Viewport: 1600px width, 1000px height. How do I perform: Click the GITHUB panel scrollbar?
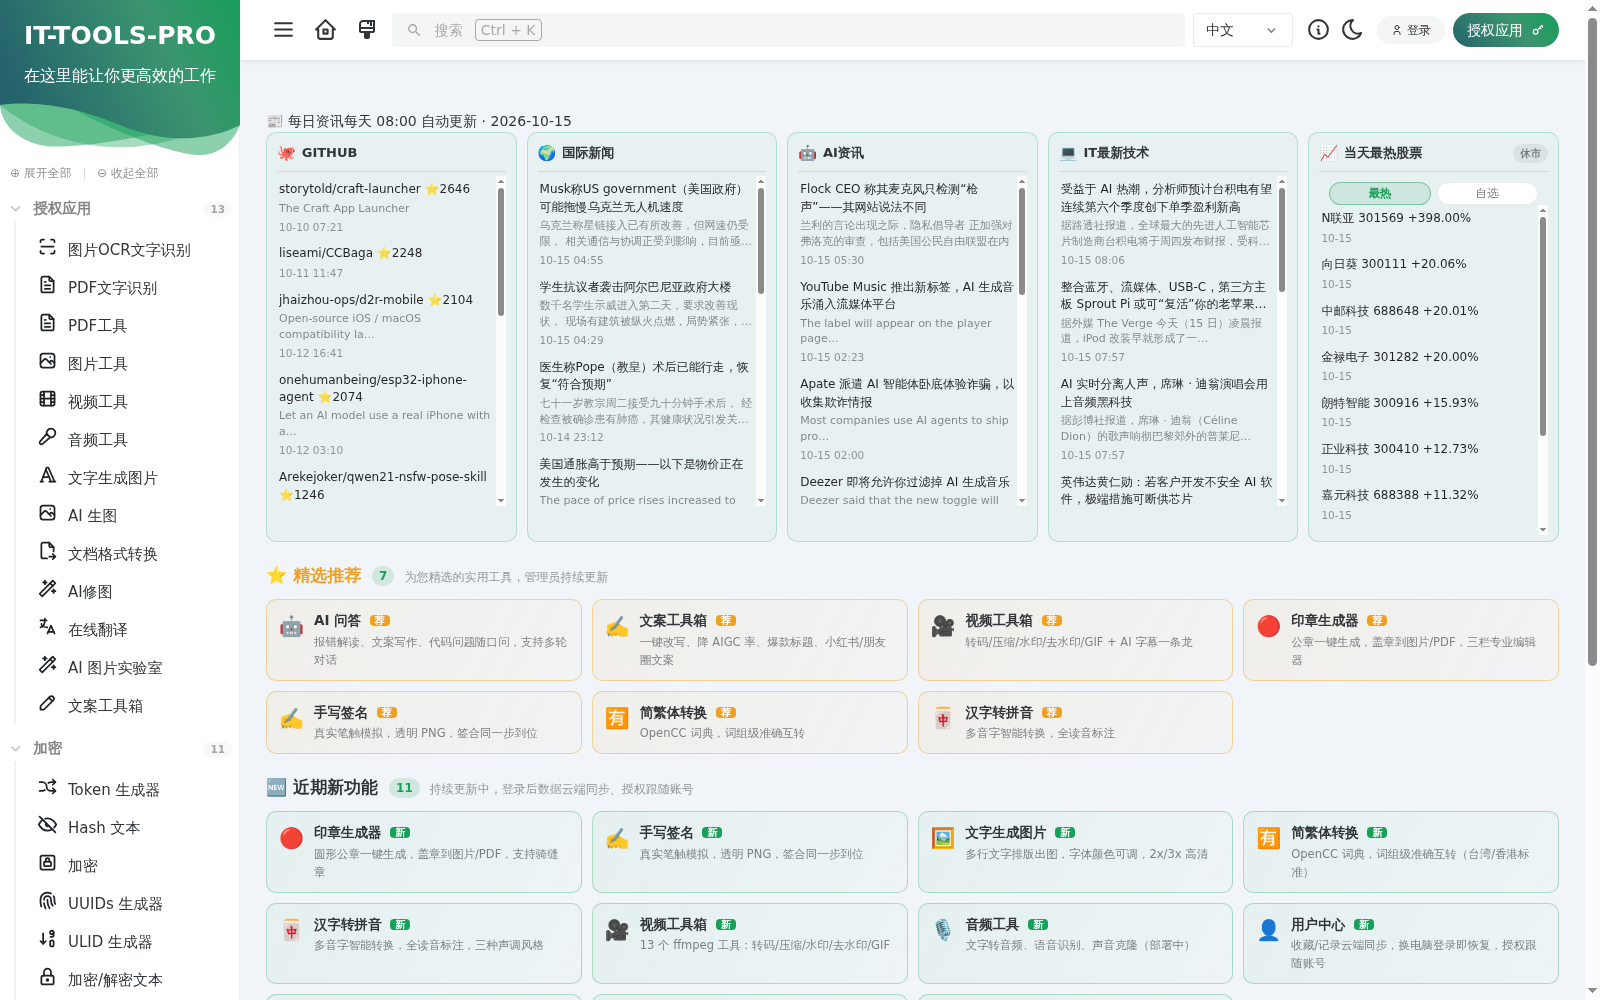[x=501, y=340]
